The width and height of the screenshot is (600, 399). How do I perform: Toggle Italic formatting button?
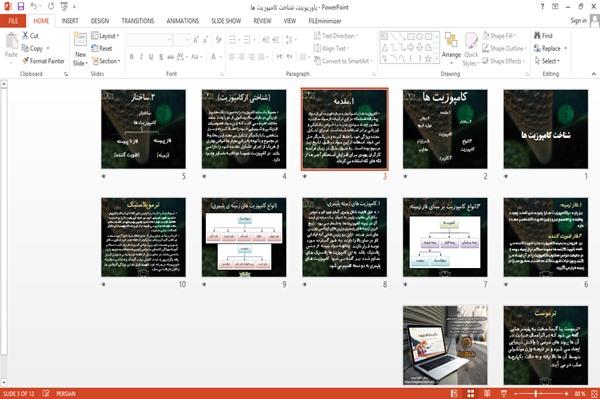(x=141, y=57)
